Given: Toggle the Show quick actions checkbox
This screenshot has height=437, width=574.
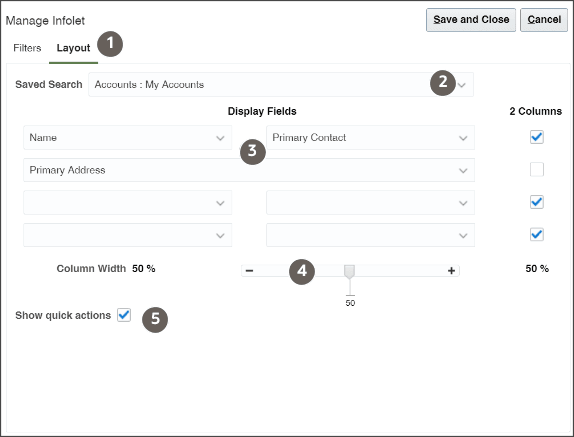Looking at the screenshot, I should click(x=124, y=315).
